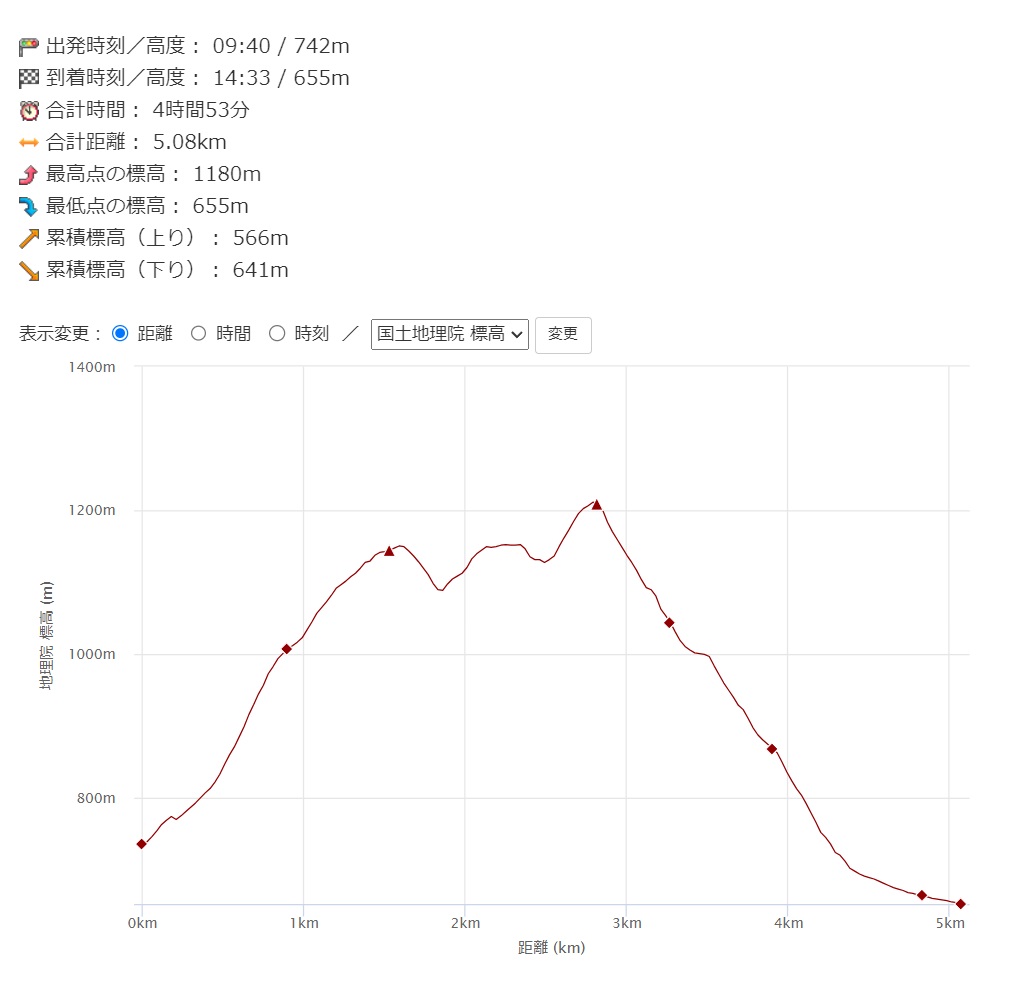Click the first peak triangle marker near 1.5km
1025x989 pixels.
pos(389,551)
